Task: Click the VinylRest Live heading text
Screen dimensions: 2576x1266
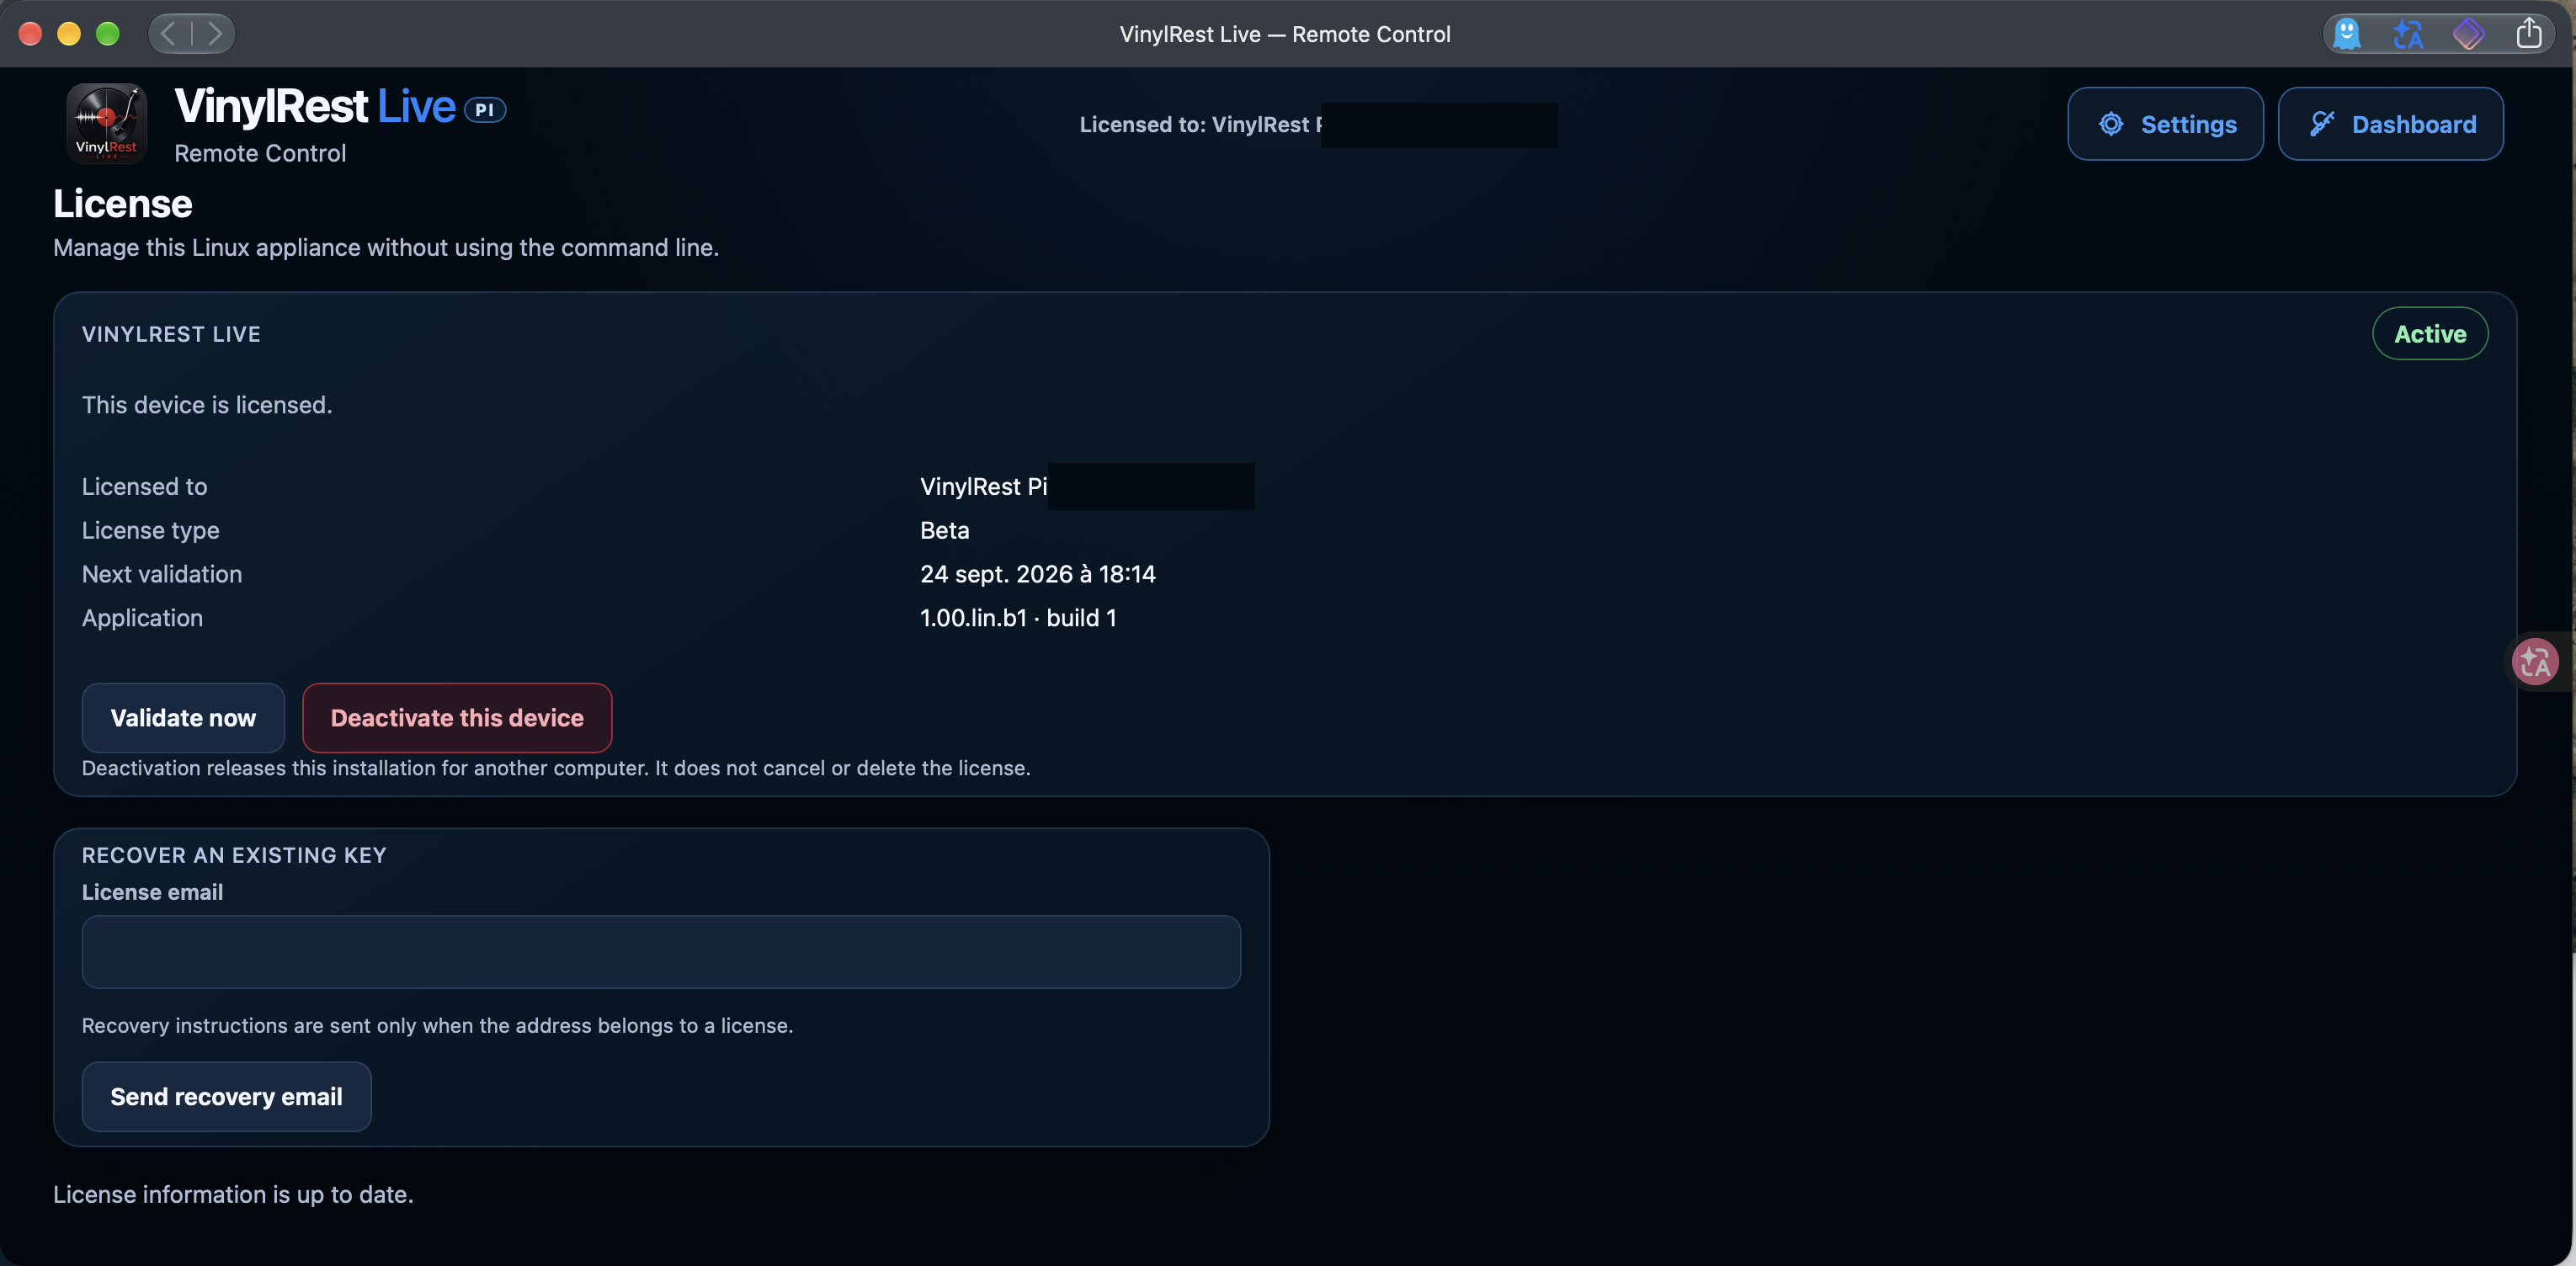Action: tap(315, 106)
